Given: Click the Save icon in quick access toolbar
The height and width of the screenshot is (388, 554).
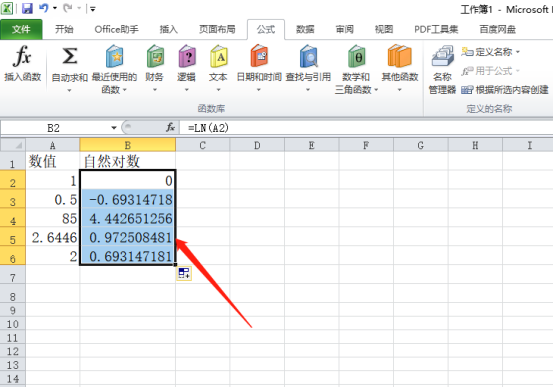Looking at the screenshot, I should (x=27, y=8).
